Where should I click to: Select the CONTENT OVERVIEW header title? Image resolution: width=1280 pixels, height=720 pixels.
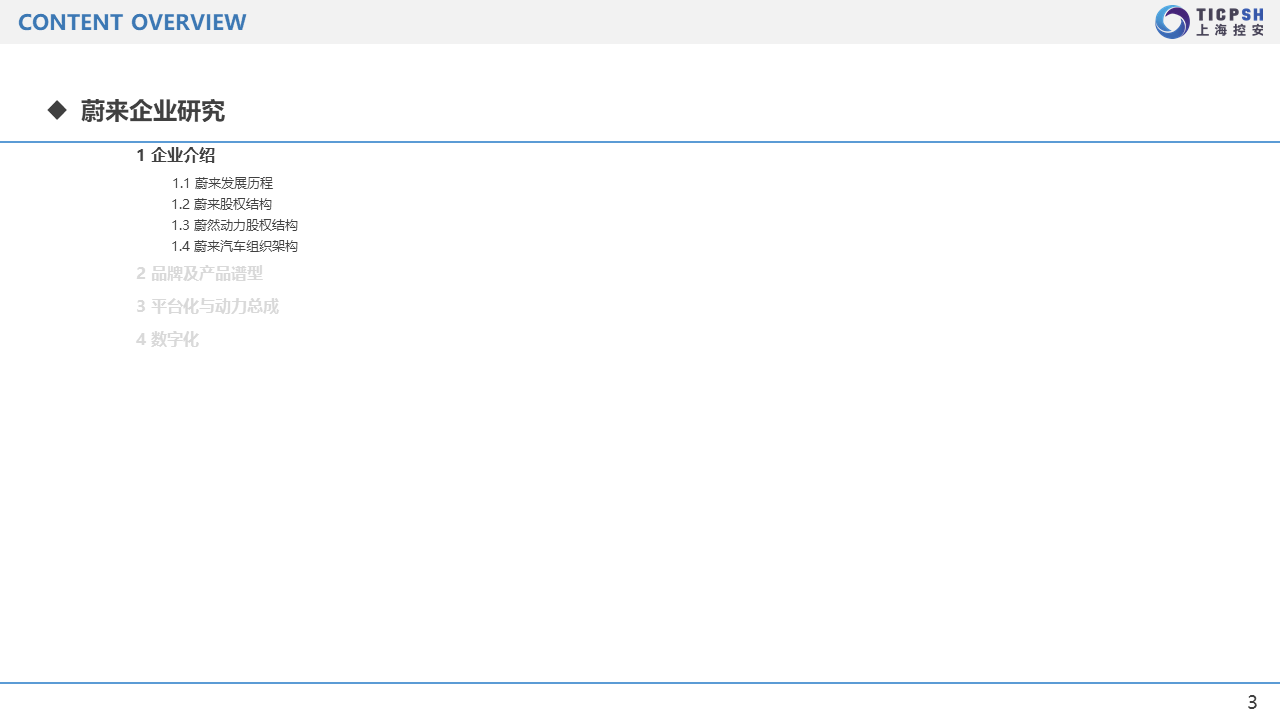(x=132, y=22)
